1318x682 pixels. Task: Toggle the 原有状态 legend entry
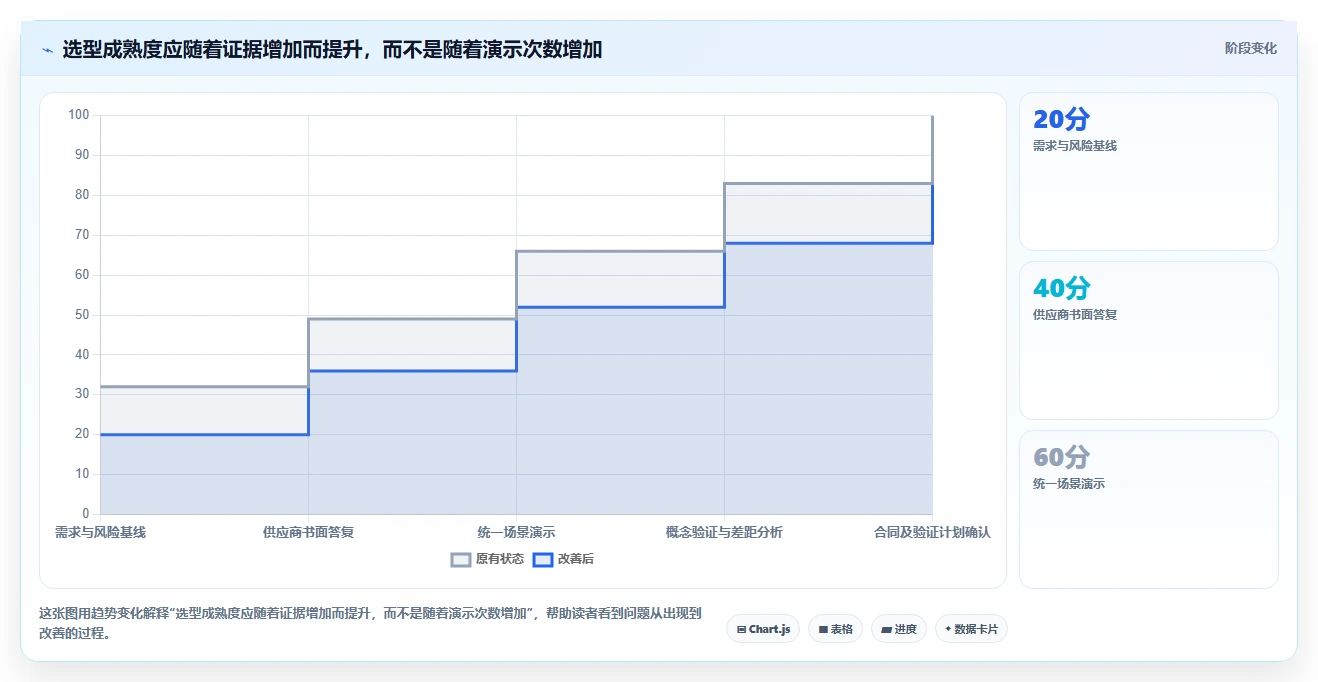488,559
